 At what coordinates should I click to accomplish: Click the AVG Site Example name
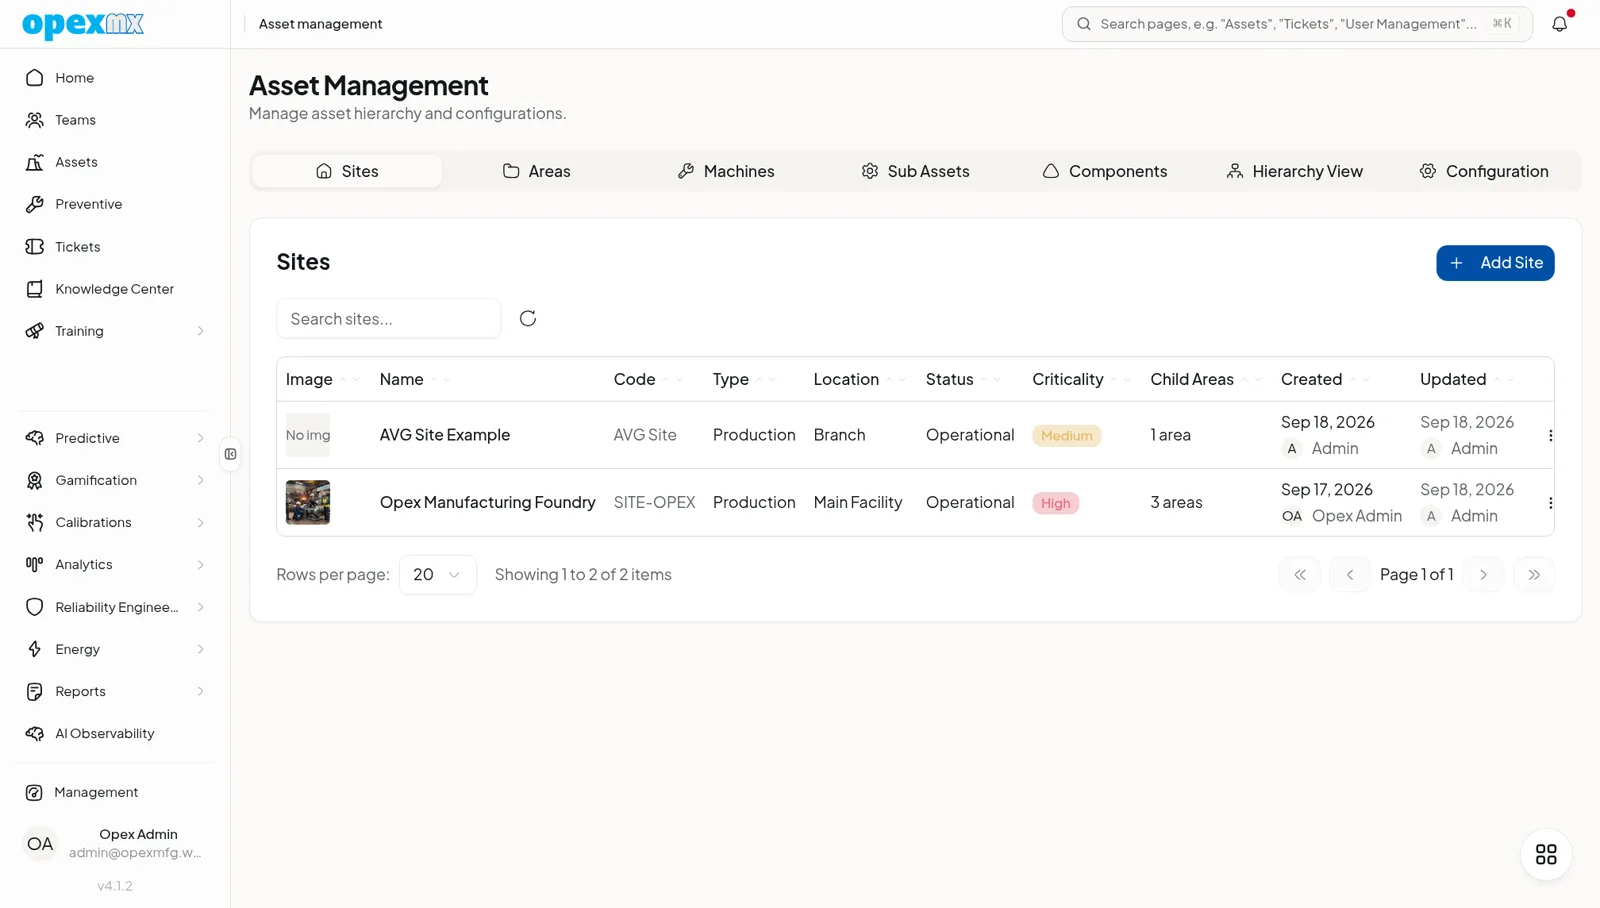tap(445, 435)
